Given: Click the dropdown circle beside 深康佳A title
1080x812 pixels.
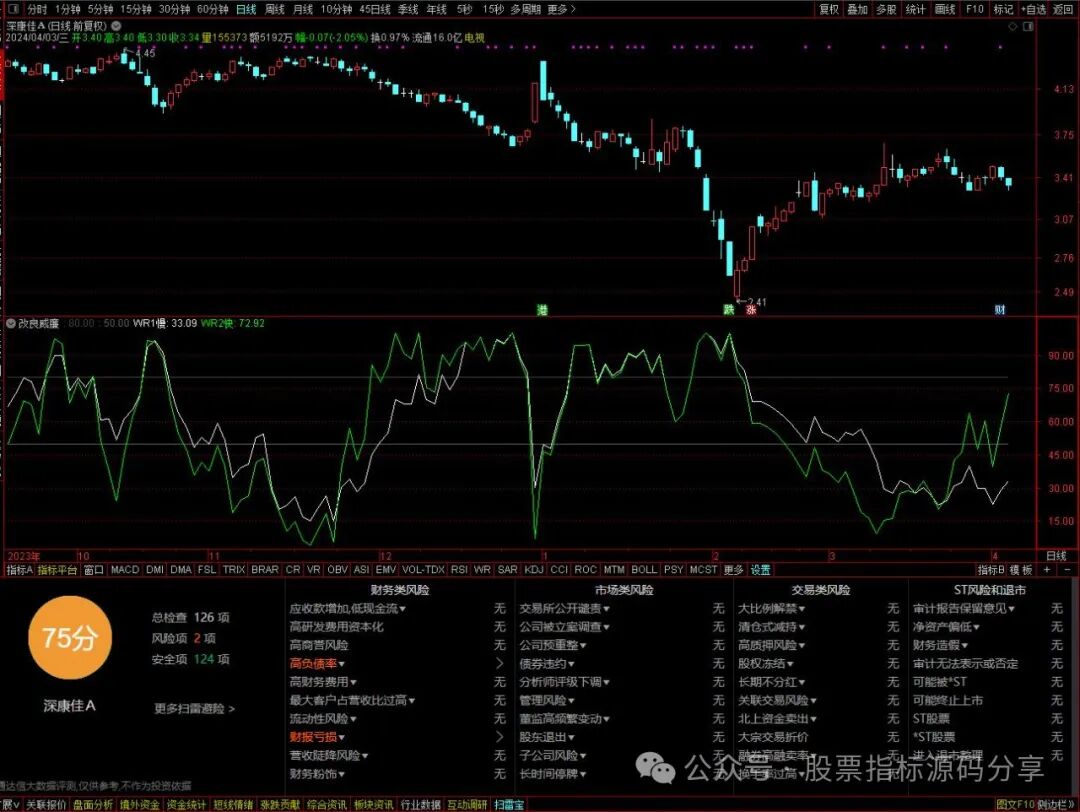Looking at the screenshot, I should point(116,25).
